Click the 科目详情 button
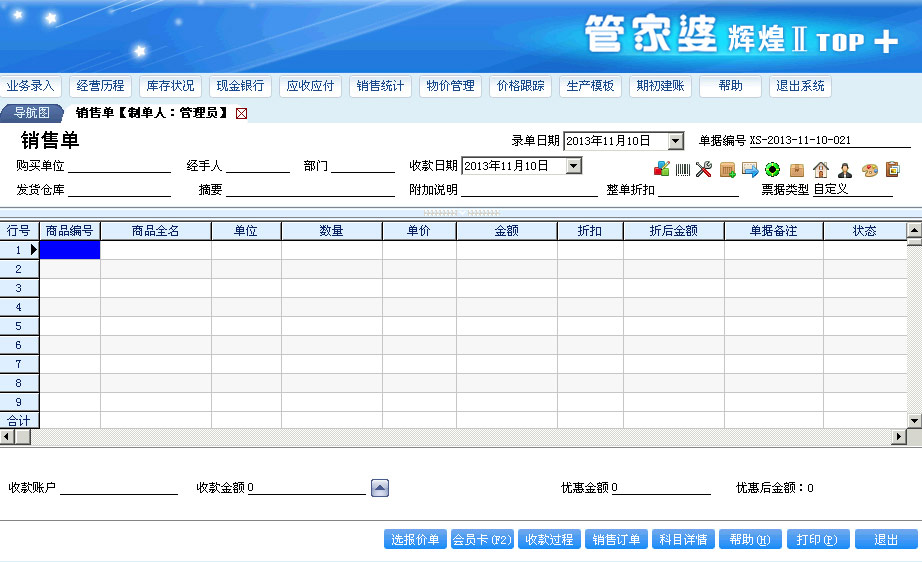This screenshot has width=922, height=562. [x=683, y=539]
